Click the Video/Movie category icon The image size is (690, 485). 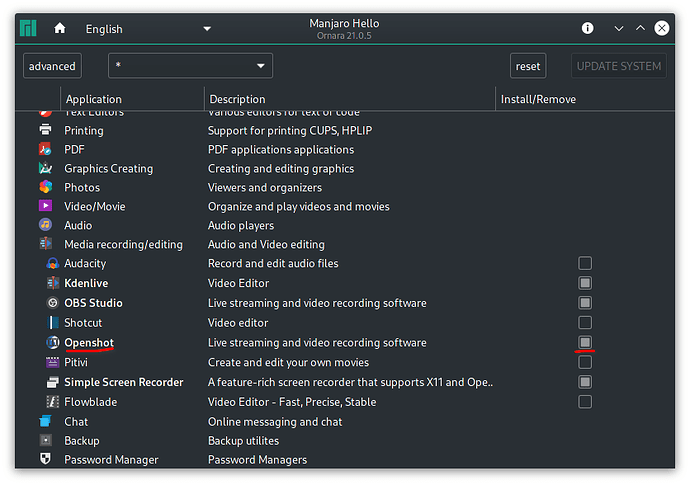coord(45,206)
